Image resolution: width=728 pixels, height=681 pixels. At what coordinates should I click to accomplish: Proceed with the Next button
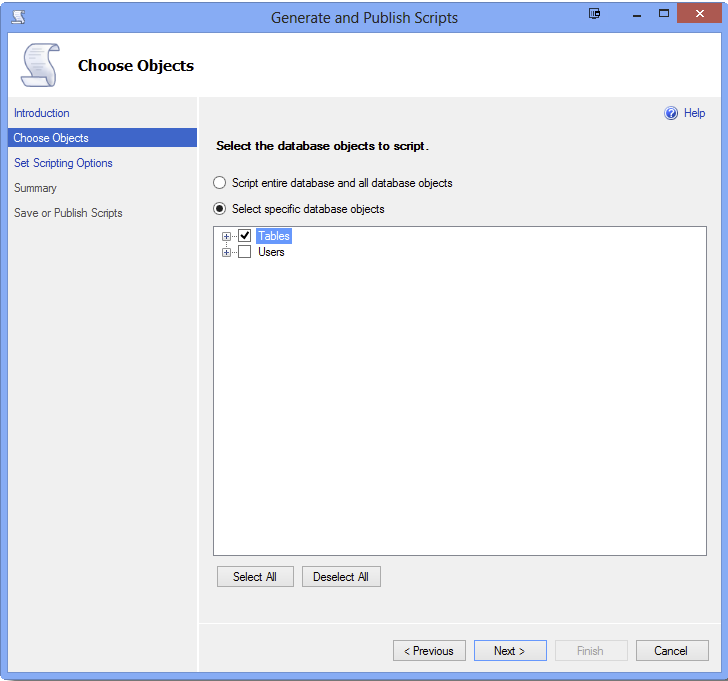coord(510,651)
